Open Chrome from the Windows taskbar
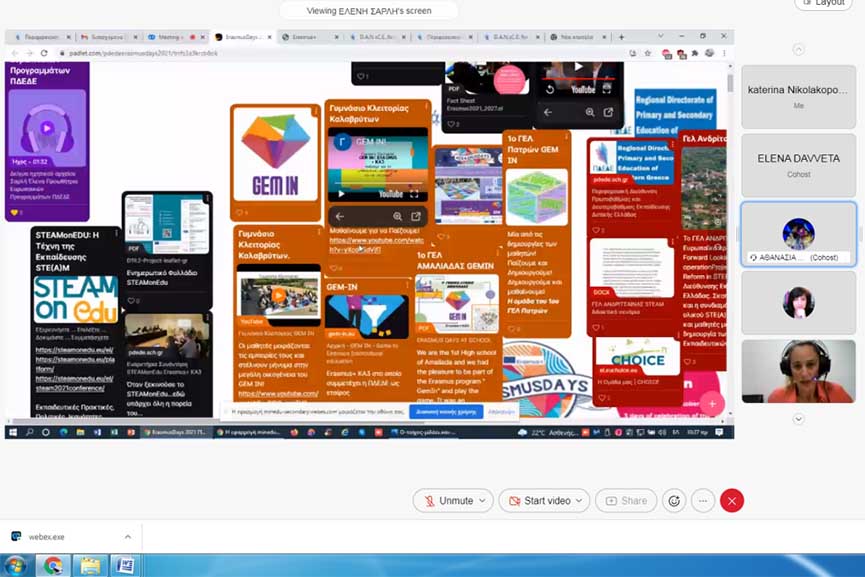Viewport: 865px width, 577px height. 53,566
